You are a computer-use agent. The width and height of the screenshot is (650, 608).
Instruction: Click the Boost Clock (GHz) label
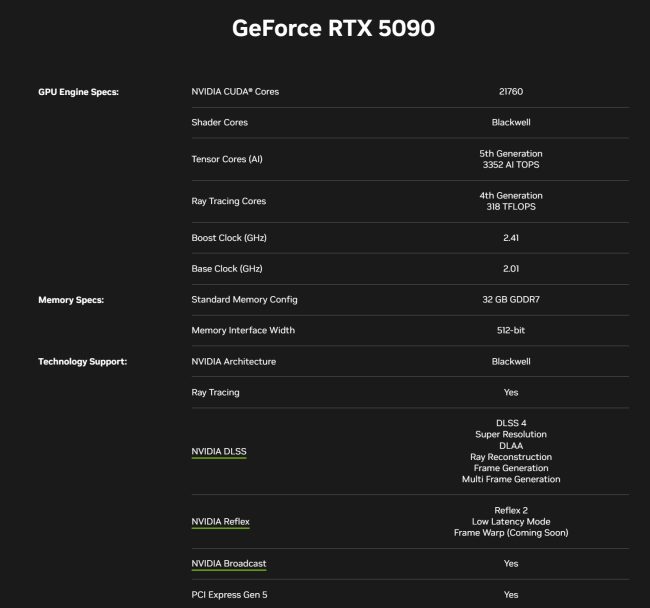pos(229,238)
